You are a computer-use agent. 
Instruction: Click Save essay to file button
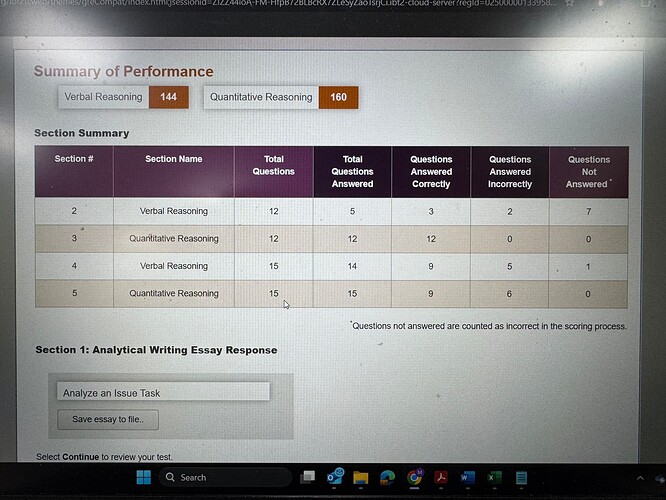pyautogui.click(x=108, y=419)
